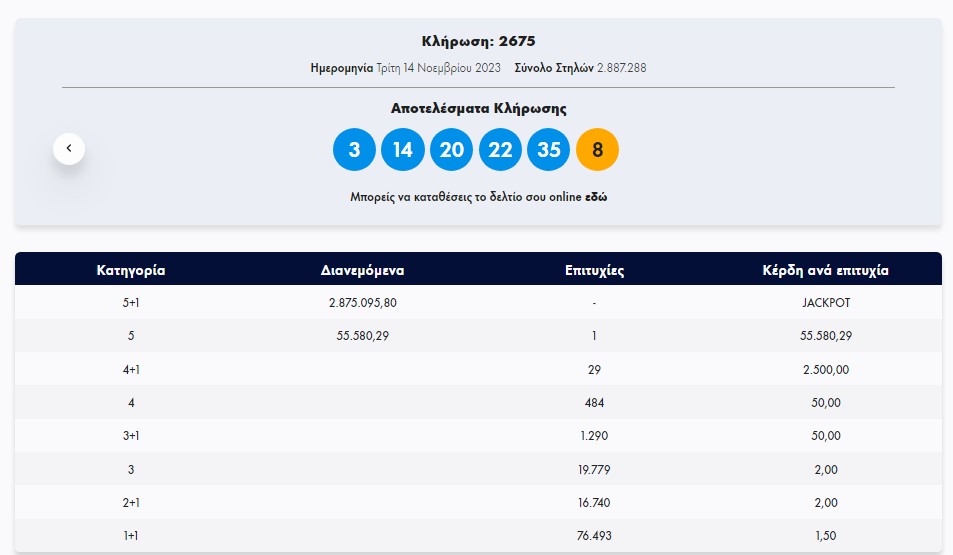The width and height of the screenshot is (953, 555).
Task: Click the draw date 'Τρίτη 14 Νοεμβρίου 2023'
Action: point(438,68)
